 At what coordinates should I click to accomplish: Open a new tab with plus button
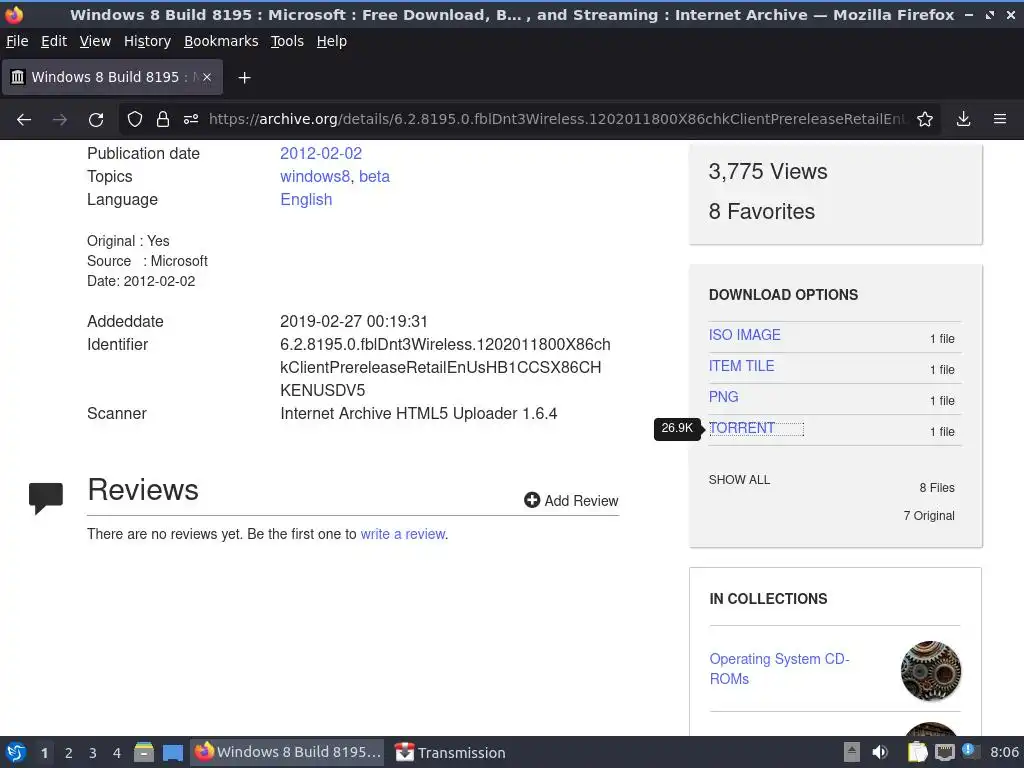pyautogui.click(x=244, y=78)
